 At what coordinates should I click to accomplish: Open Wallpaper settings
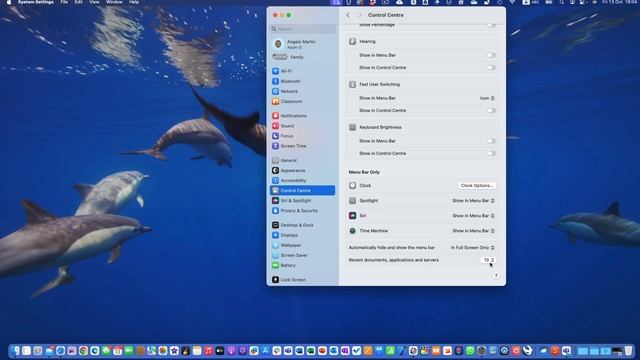click(x=302, y=245)
